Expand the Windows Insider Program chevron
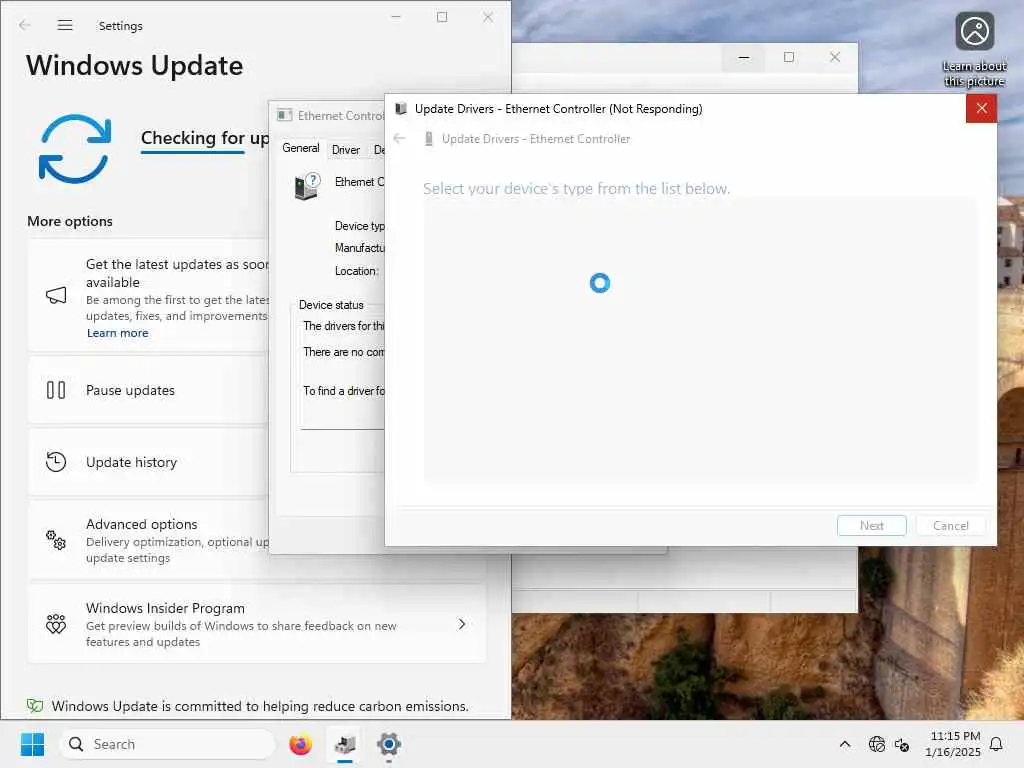The image size is (1024, 768). 462,624
